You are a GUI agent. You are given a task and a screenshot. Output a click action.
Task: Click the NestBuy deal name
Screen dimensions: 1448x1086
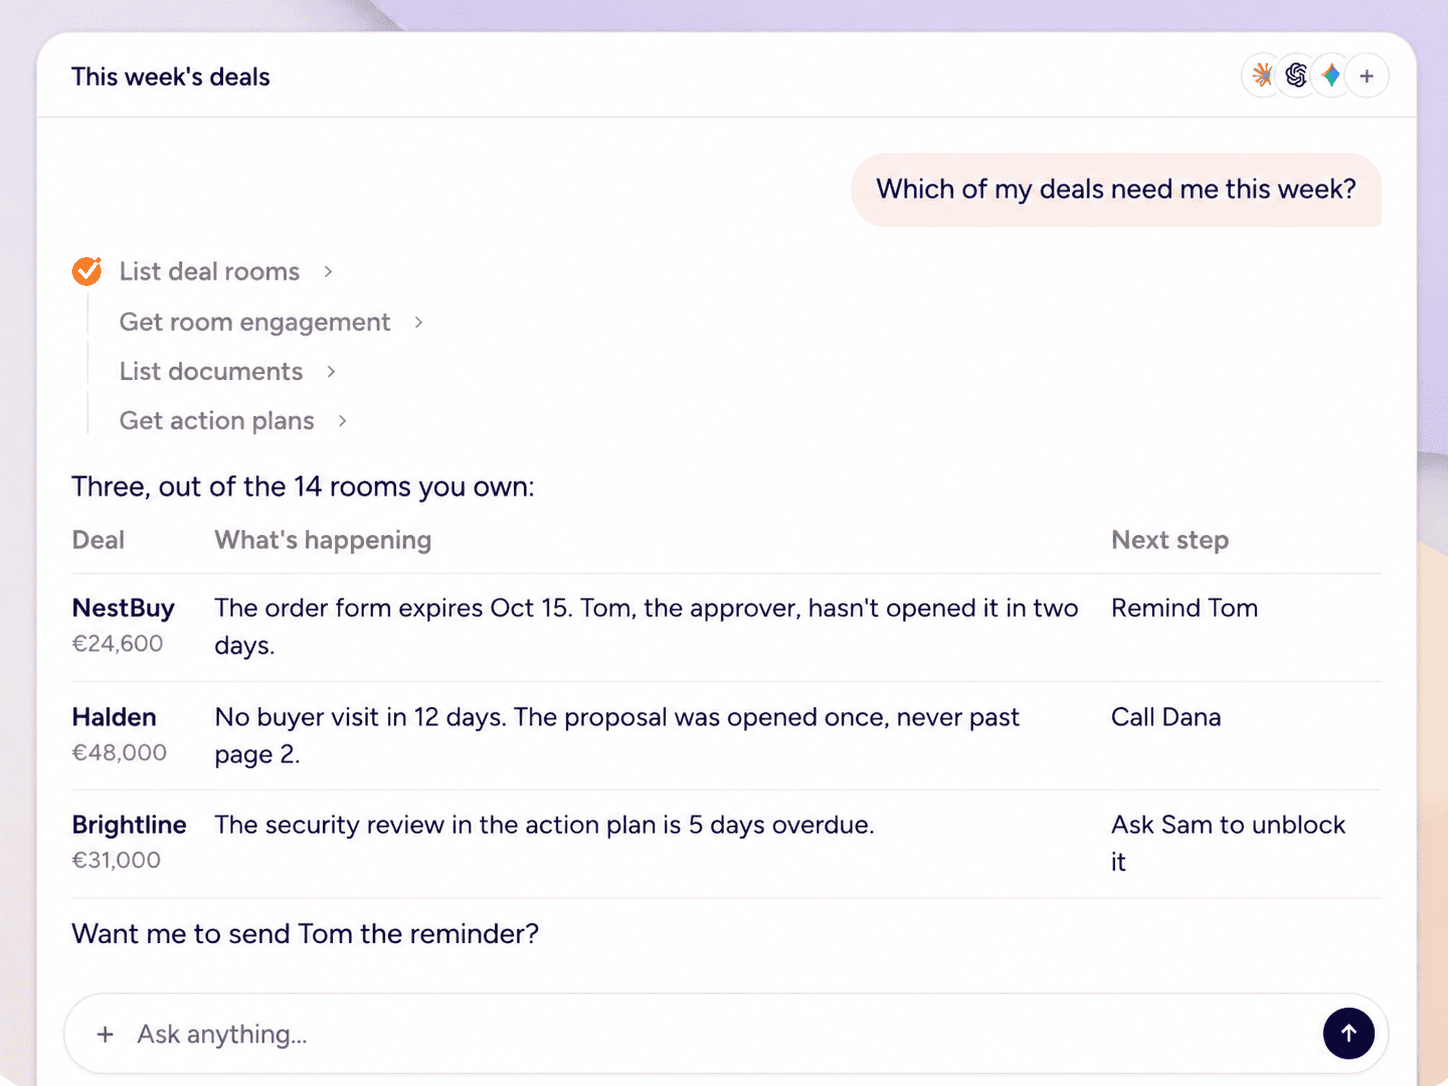click(x=123, y=608)
